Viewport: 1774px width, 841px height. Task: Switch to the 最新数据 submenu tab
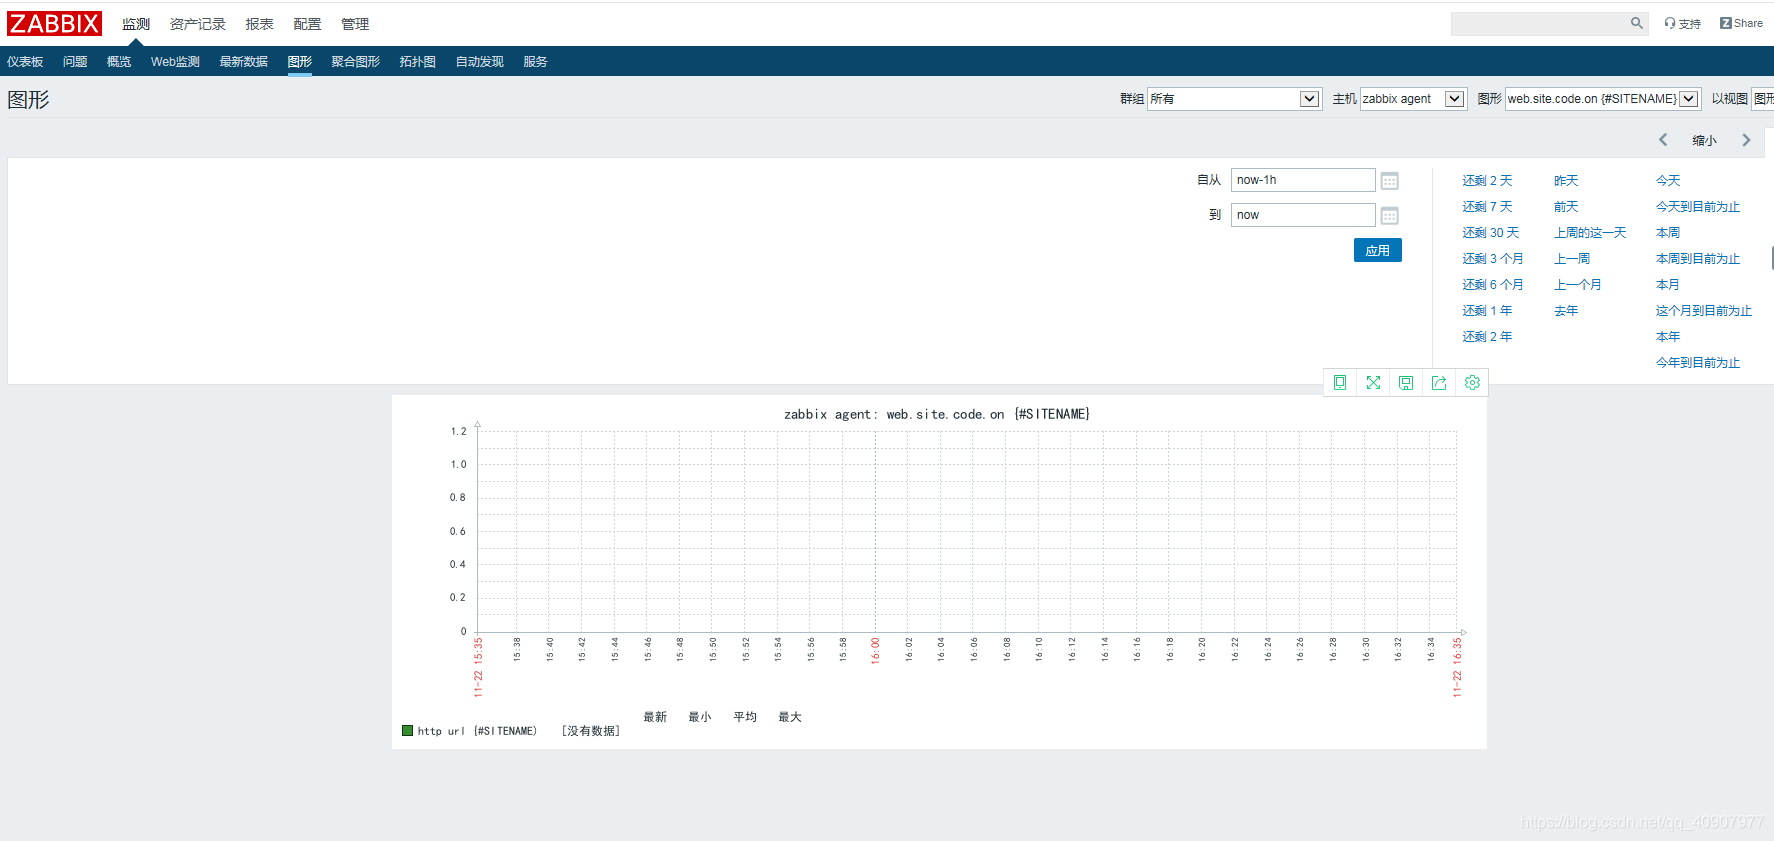[x=244, y=62]
